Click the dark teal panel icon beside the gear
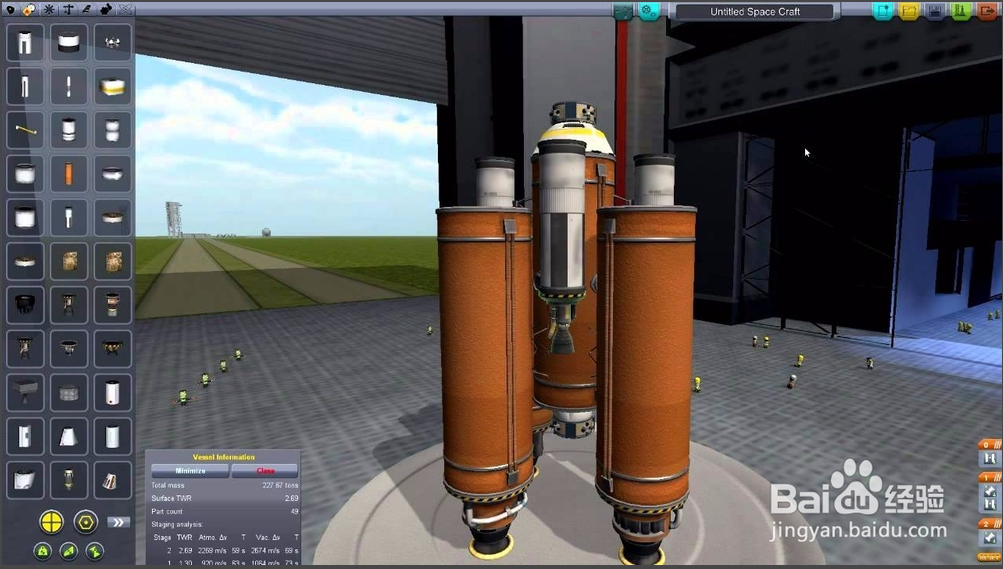 click(x=622, y=11)
